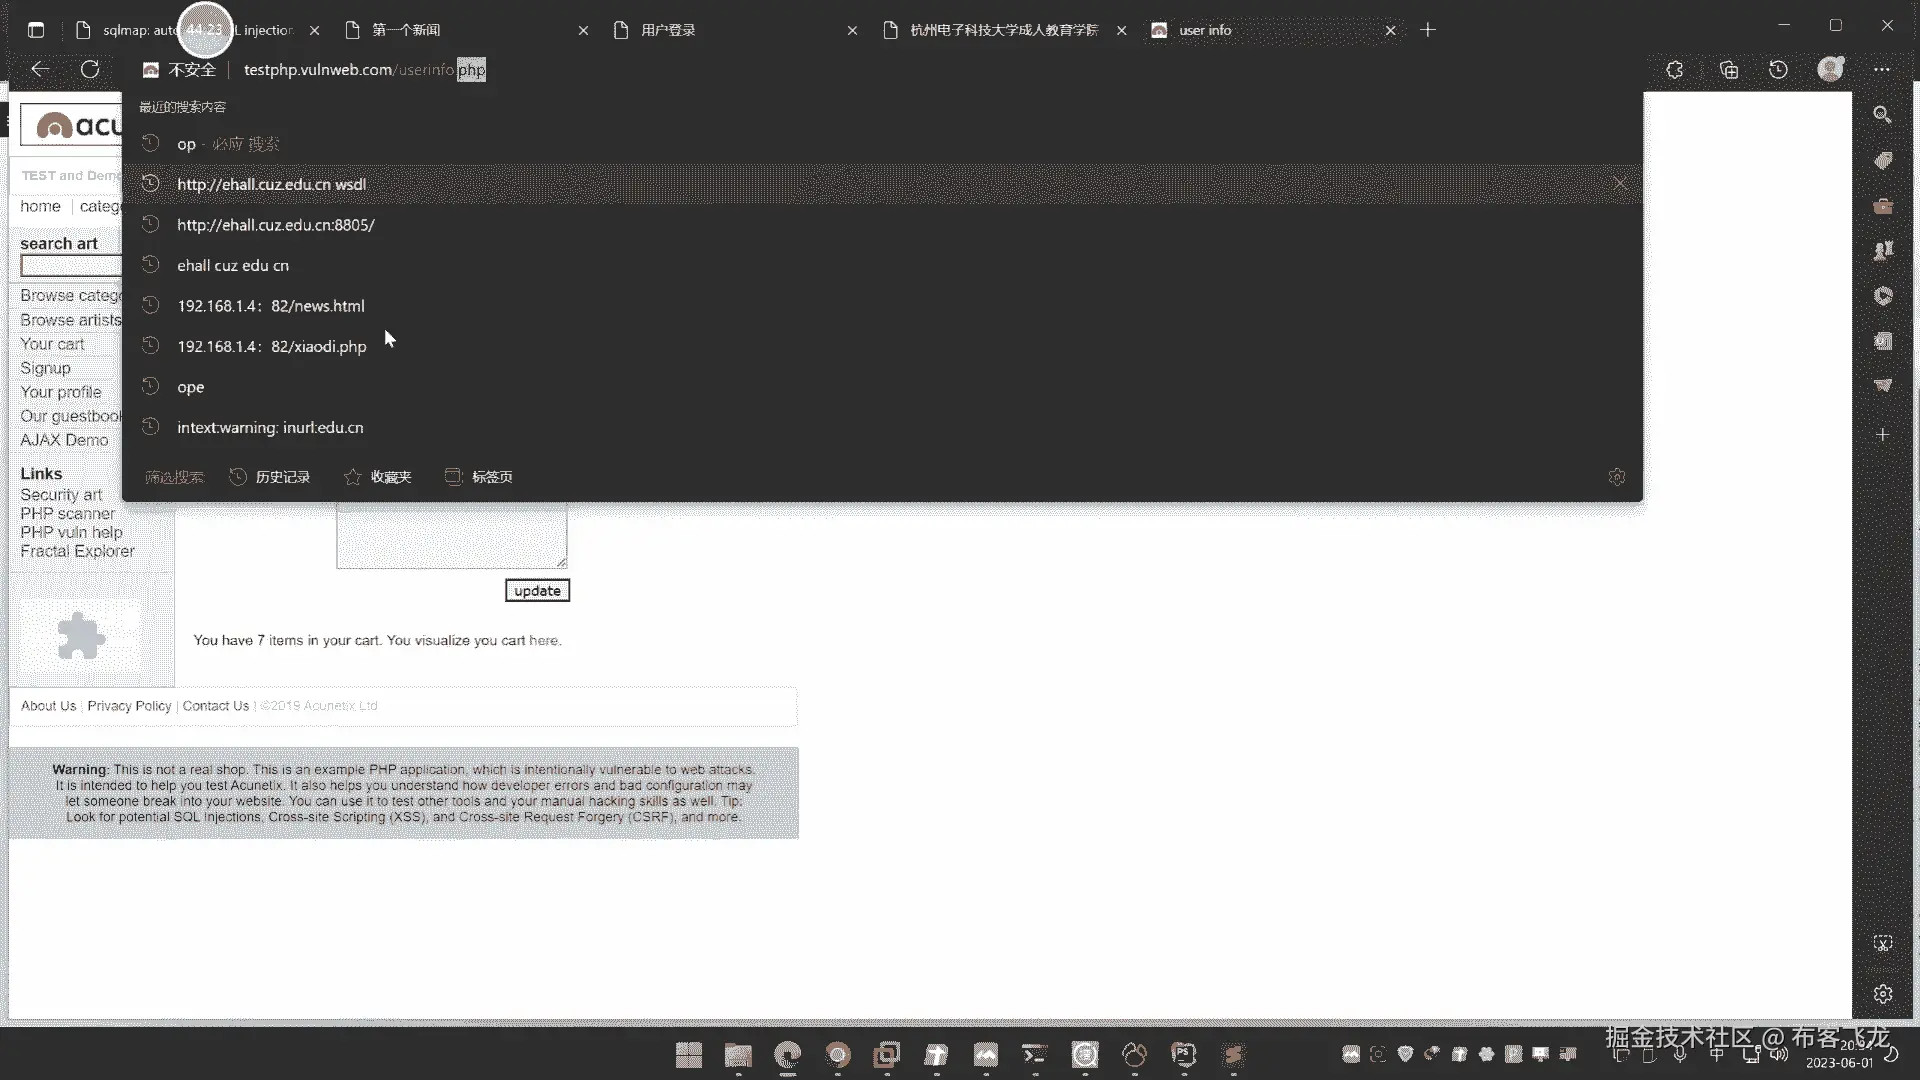
Task: Click the sidebar plus add icon
Action: pyautogui.click(x=1882, y=435)
